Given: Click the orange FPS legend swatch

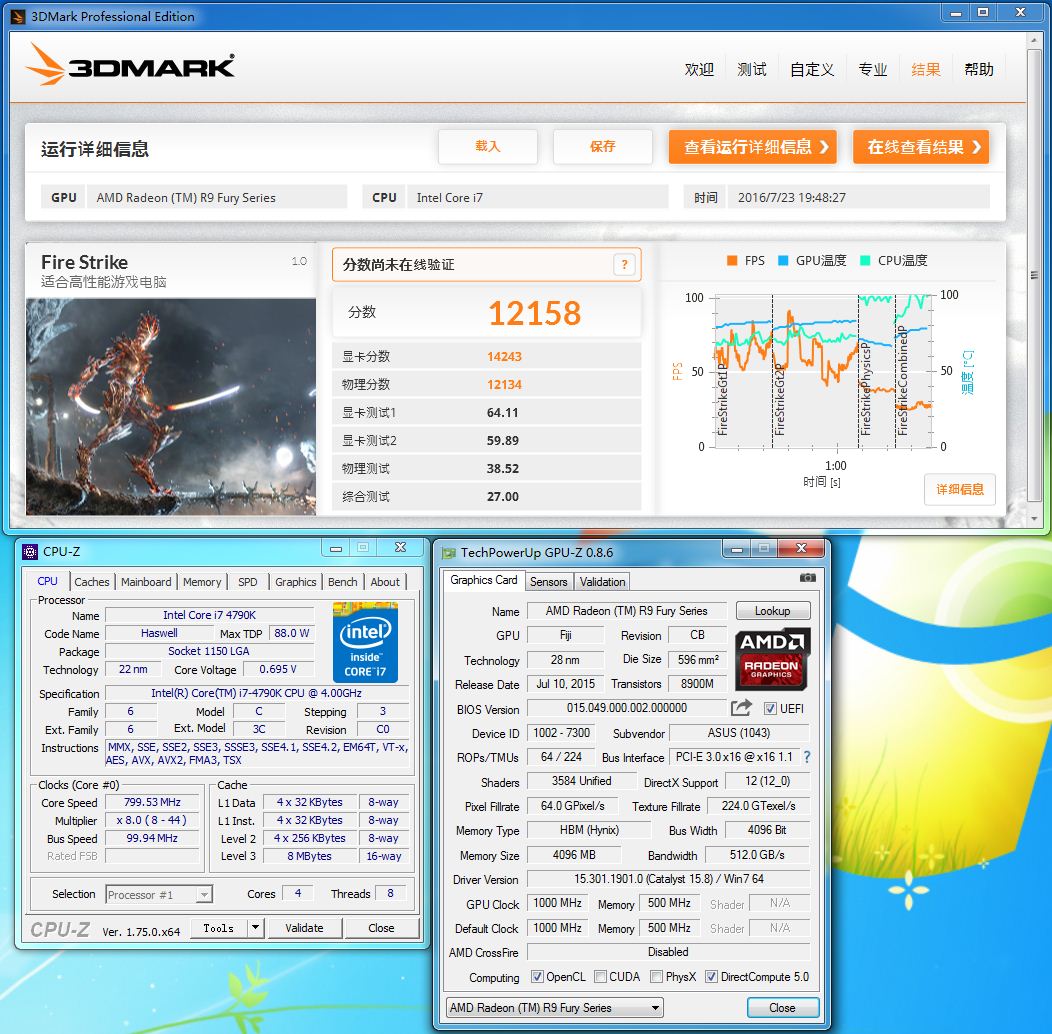Looking at the screenshot, I should coord(732,261).
